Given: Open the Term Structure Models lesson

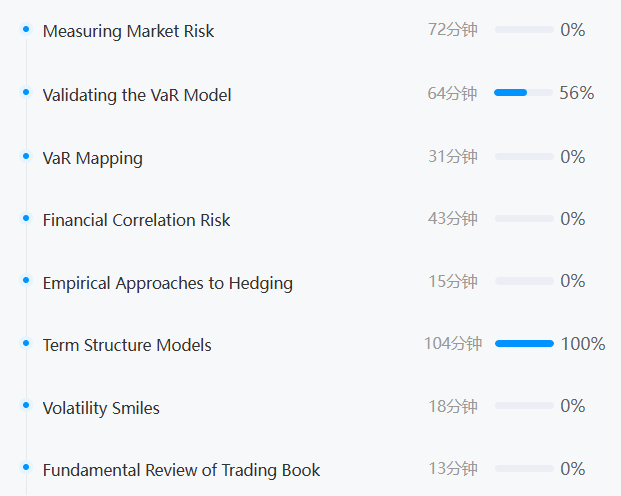Looking at the screenshot, I should click(127, 345).
